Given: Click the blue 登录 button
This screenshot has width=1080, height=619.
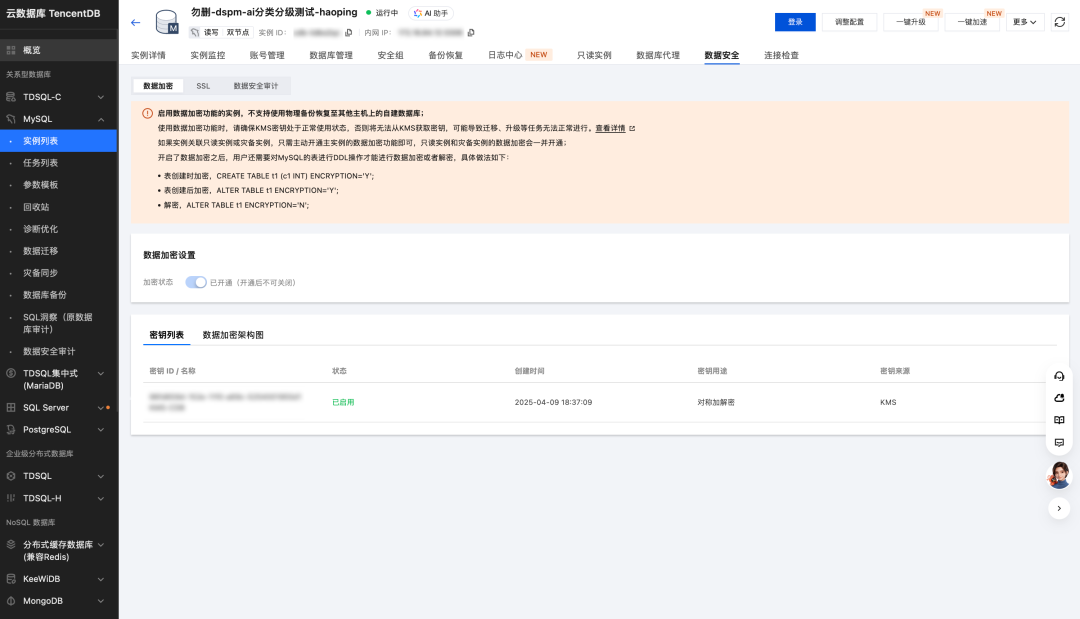Looking at the screenshot, I should pyautogui.click(x=796, y=22).
